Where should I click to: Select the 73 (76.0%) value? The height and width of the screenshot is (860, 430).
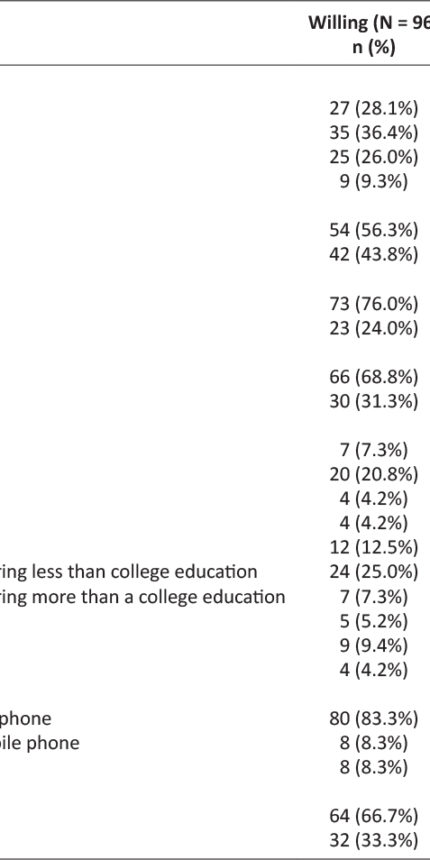click(374, 304)
